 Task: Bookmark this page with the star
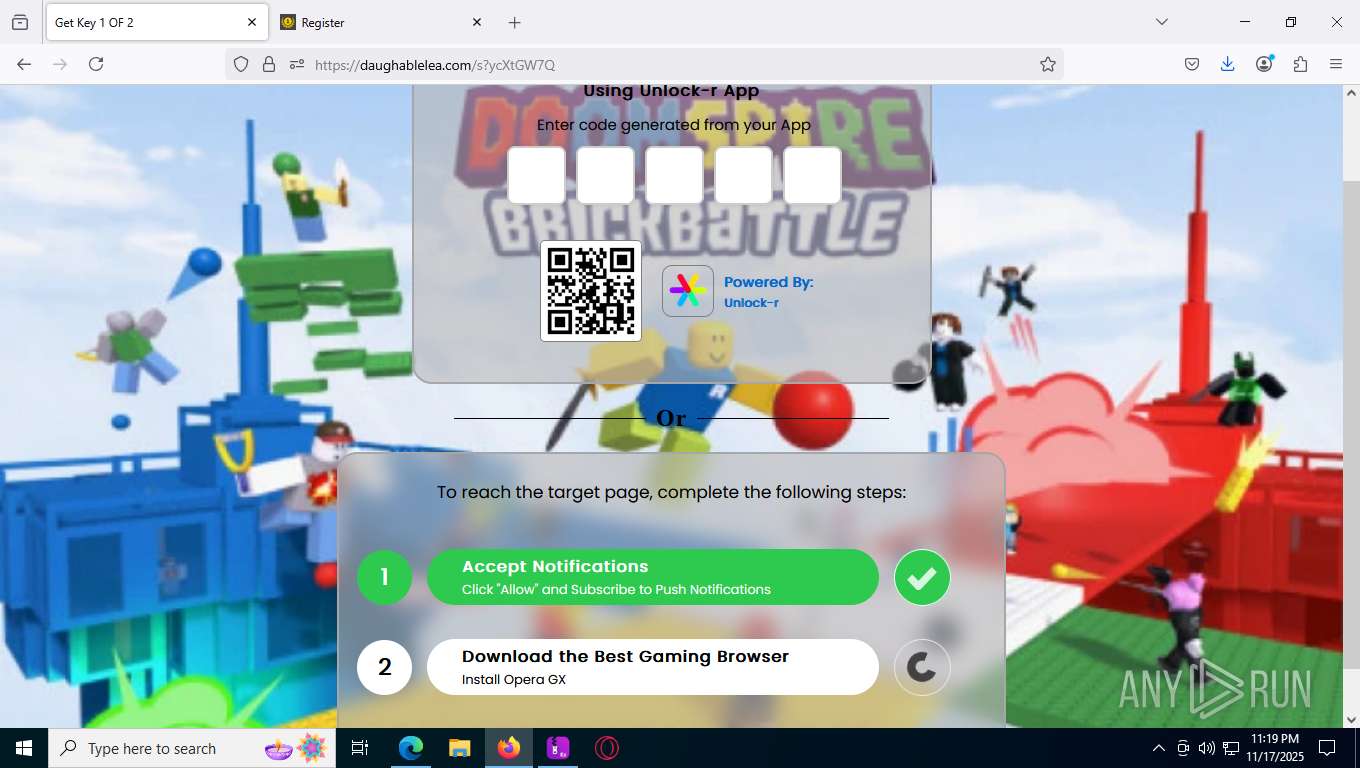[1048, 64]
